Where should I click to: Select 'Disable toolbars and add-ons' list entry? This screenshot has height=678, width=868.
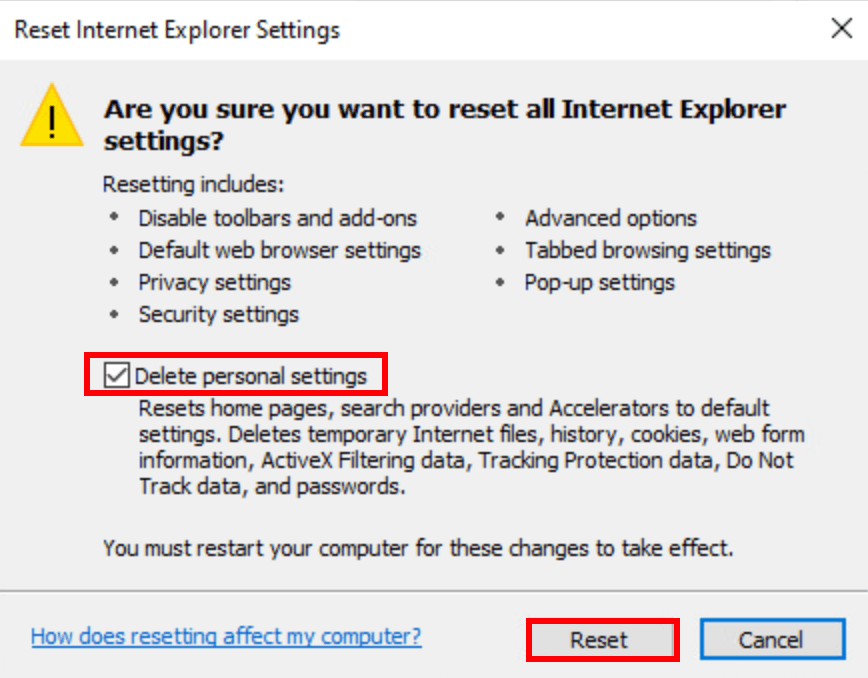pyautogui.click(x=277, y=218)
